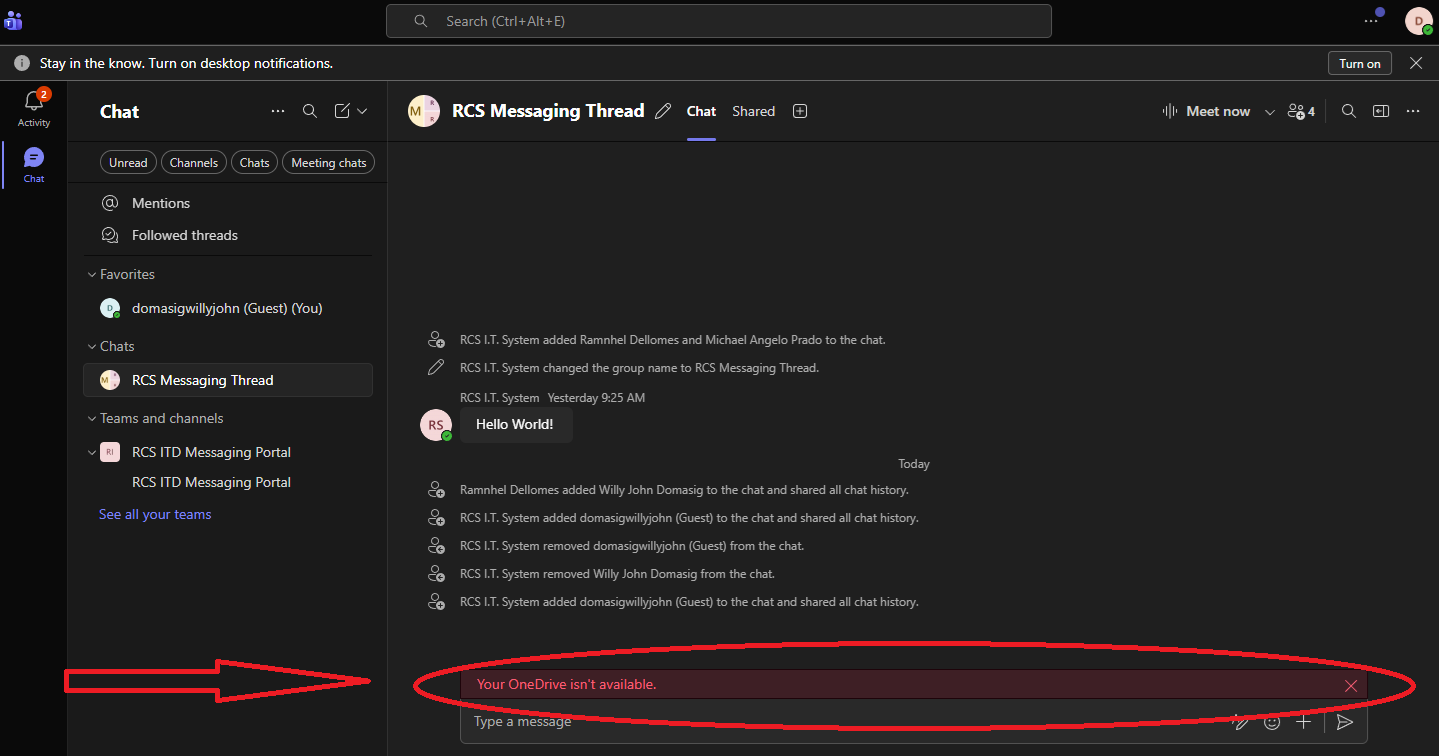This screenshot has width=1439, height=756.
Task: Open domasigwillyjohn (Guest) (You) chat
Action: [x=228, y=308]
